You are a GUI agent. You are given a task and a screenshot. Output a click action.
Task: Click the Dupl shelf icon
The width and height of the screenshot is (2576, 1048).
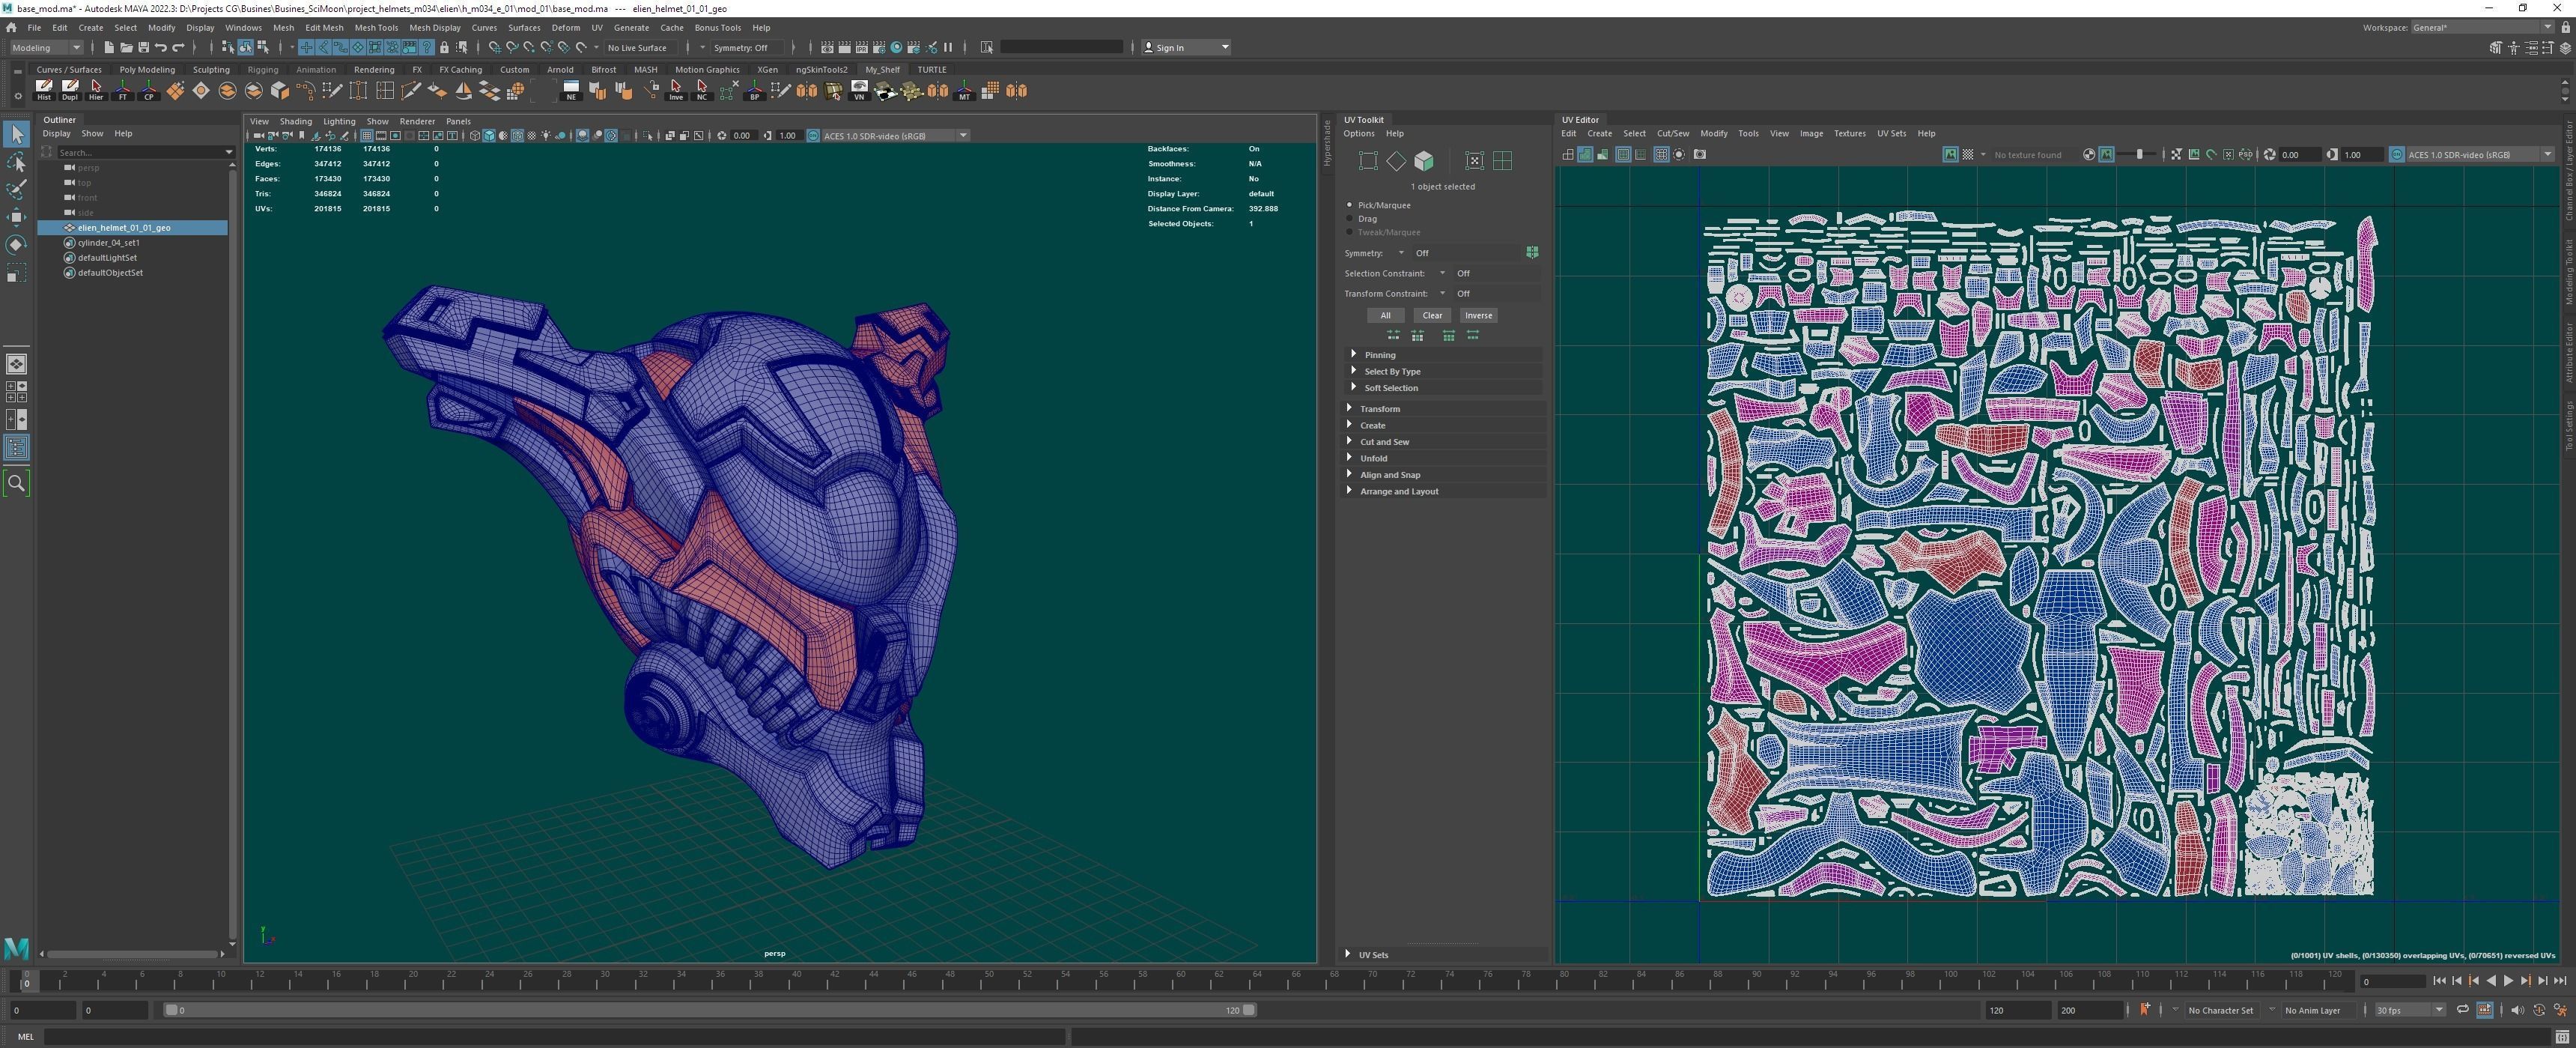[x=69, y=90]
